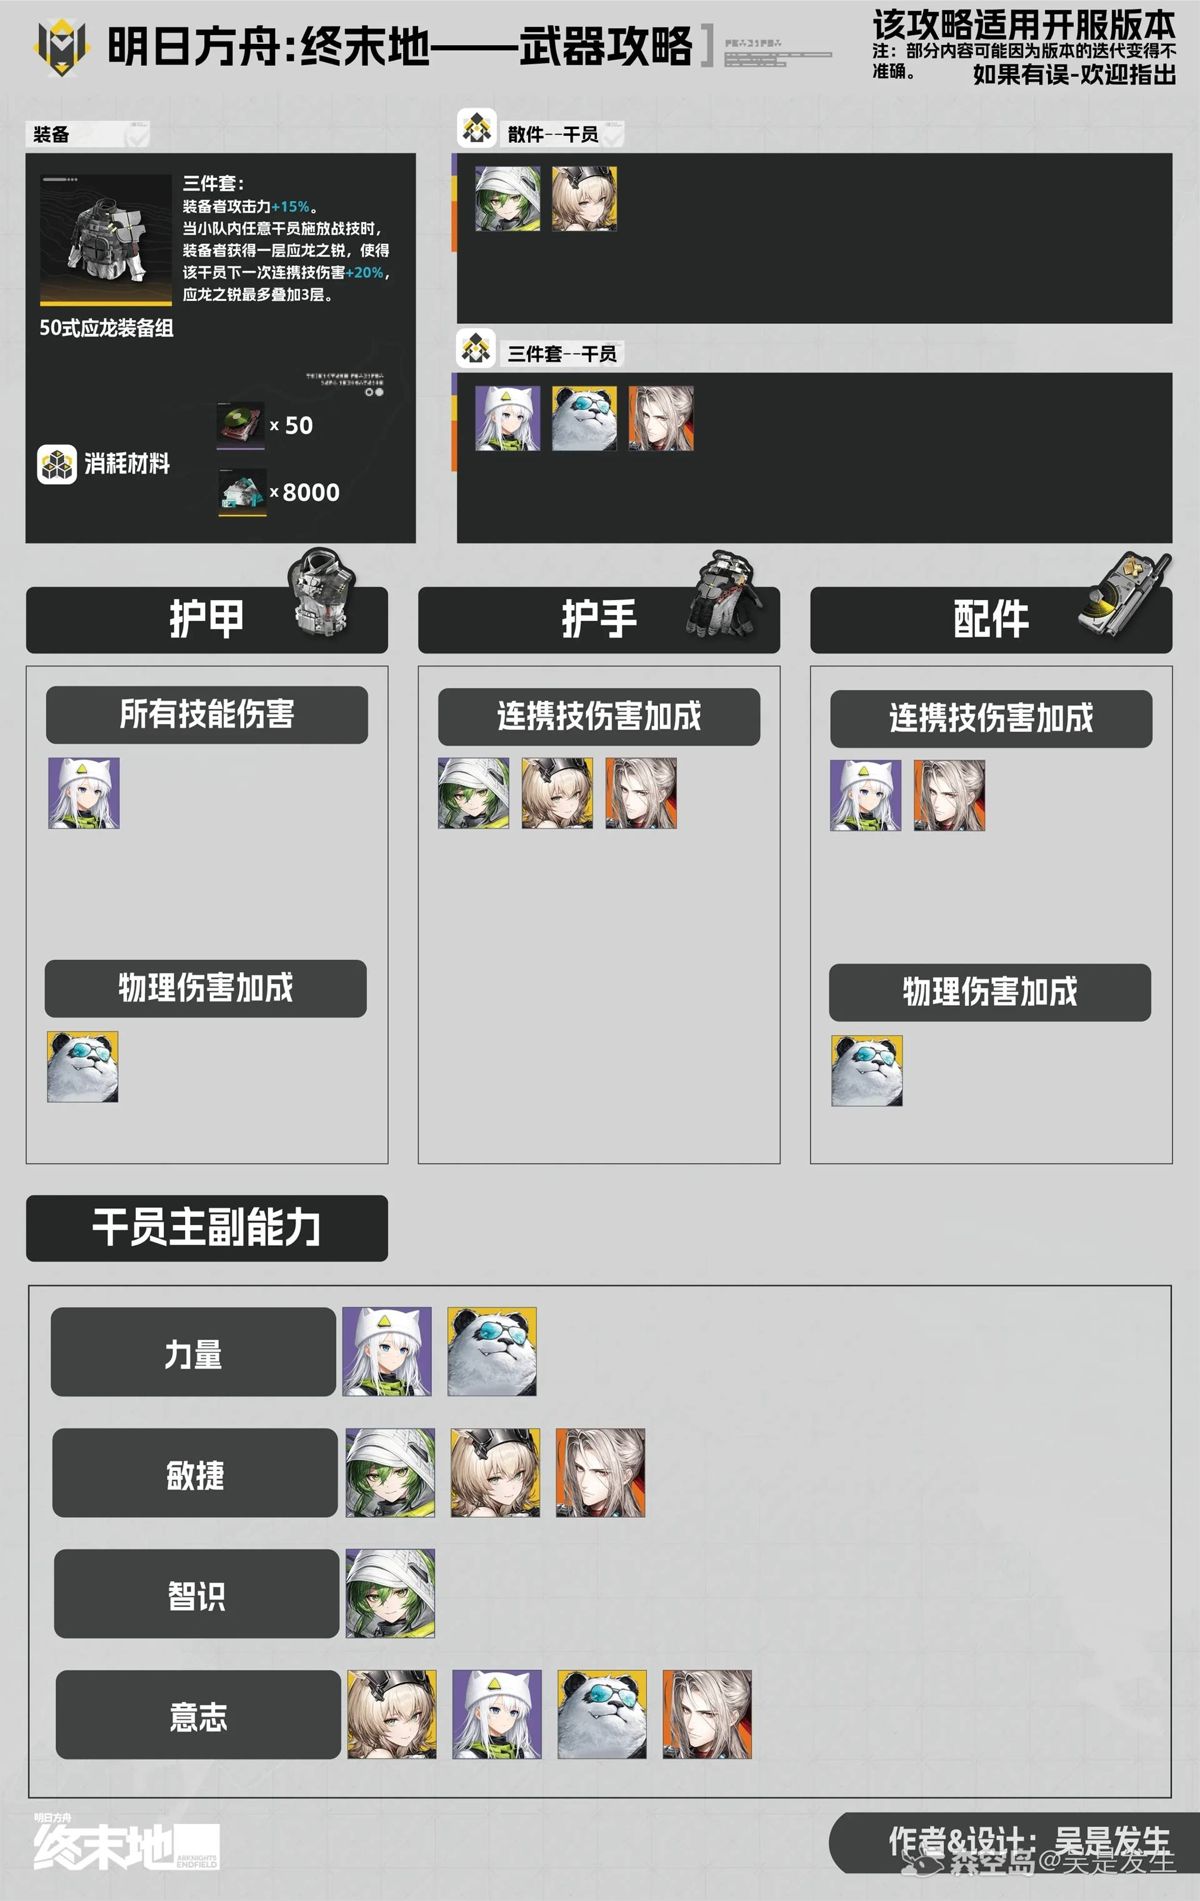Select the green-haired operator in 散件--干员 panel
The image size is (1200, 1901).
pos(507,199)
